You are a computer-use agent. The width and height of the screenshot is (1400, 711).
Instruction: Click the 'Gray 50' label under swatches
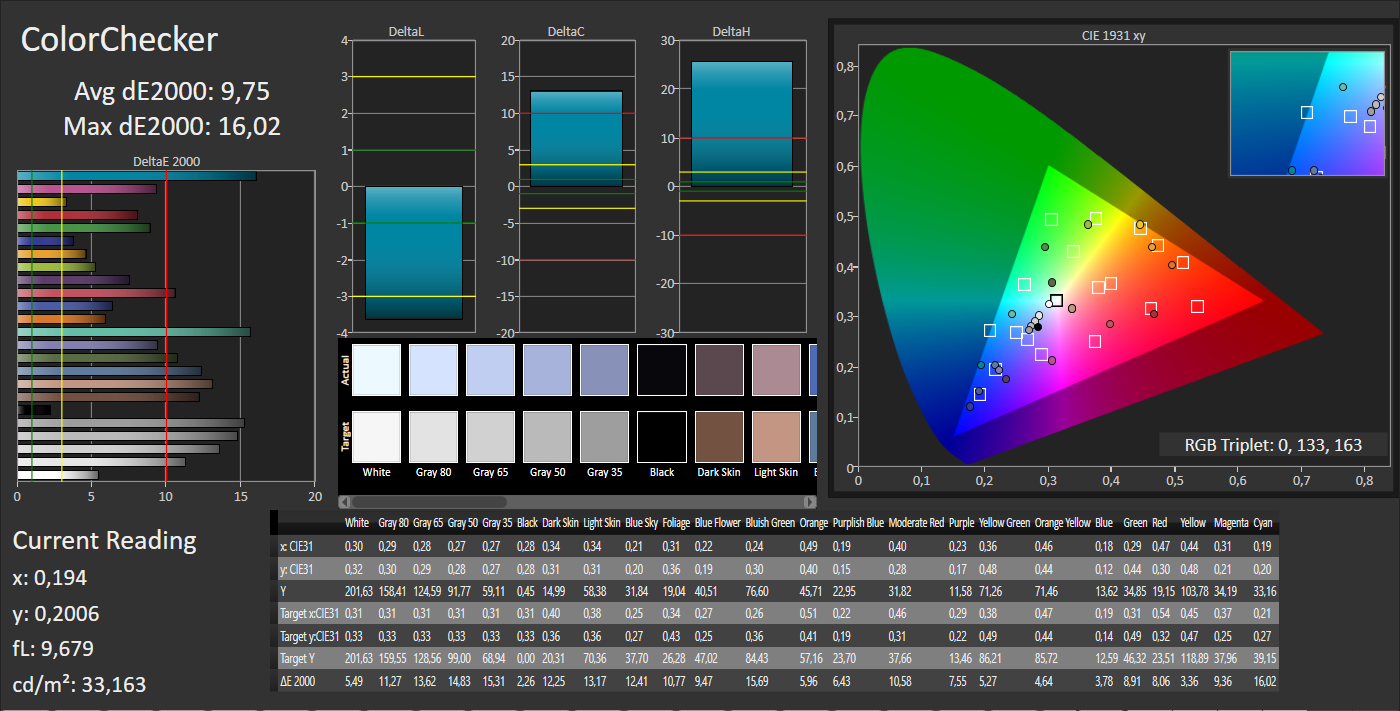(548, 472)
